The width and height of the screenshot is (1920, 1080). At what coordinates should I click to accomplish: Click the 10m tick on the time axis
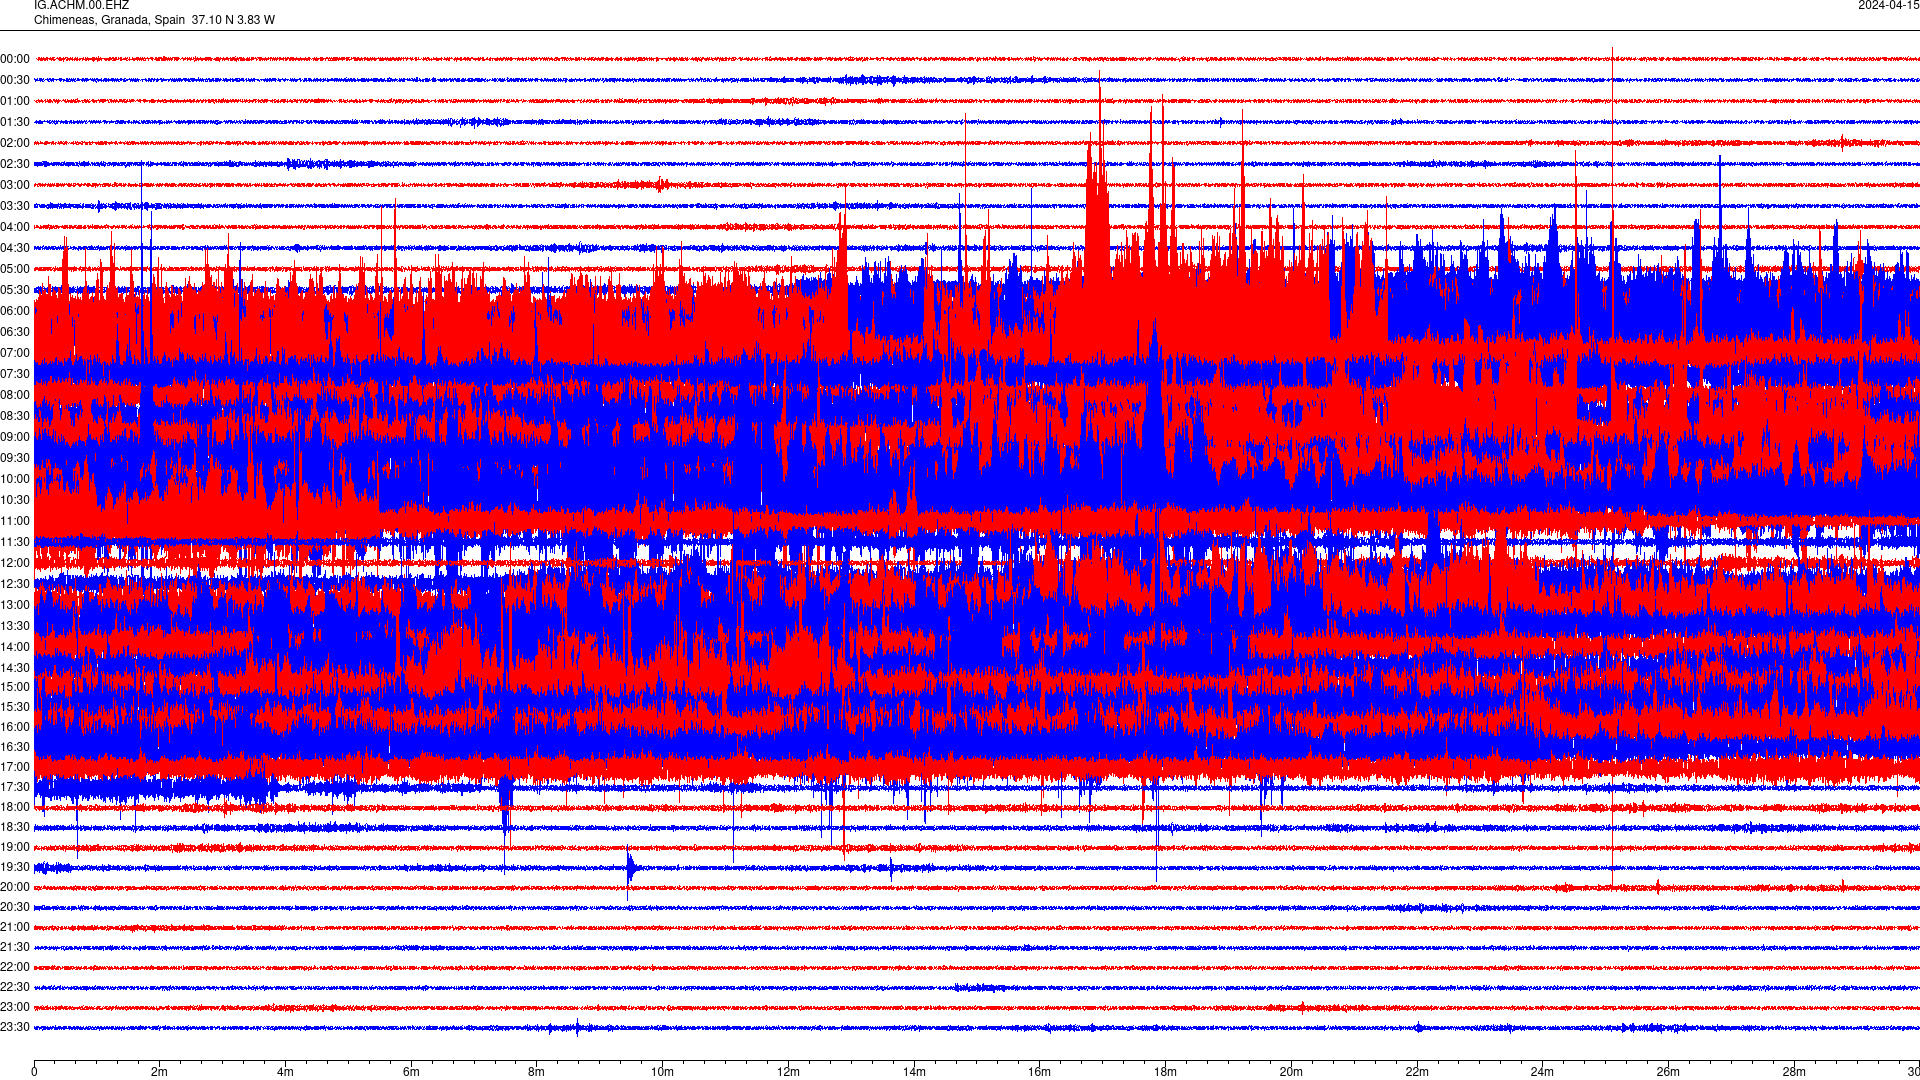(x=662, y=1072)
